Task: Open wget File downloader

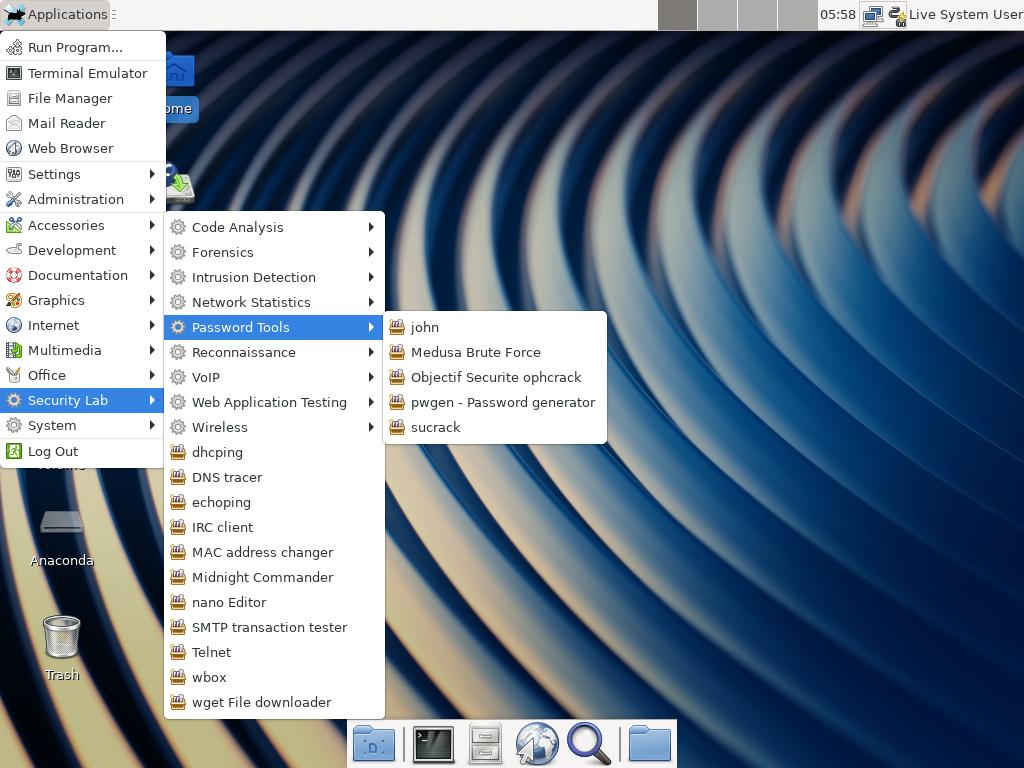Action: coord(274,703)
